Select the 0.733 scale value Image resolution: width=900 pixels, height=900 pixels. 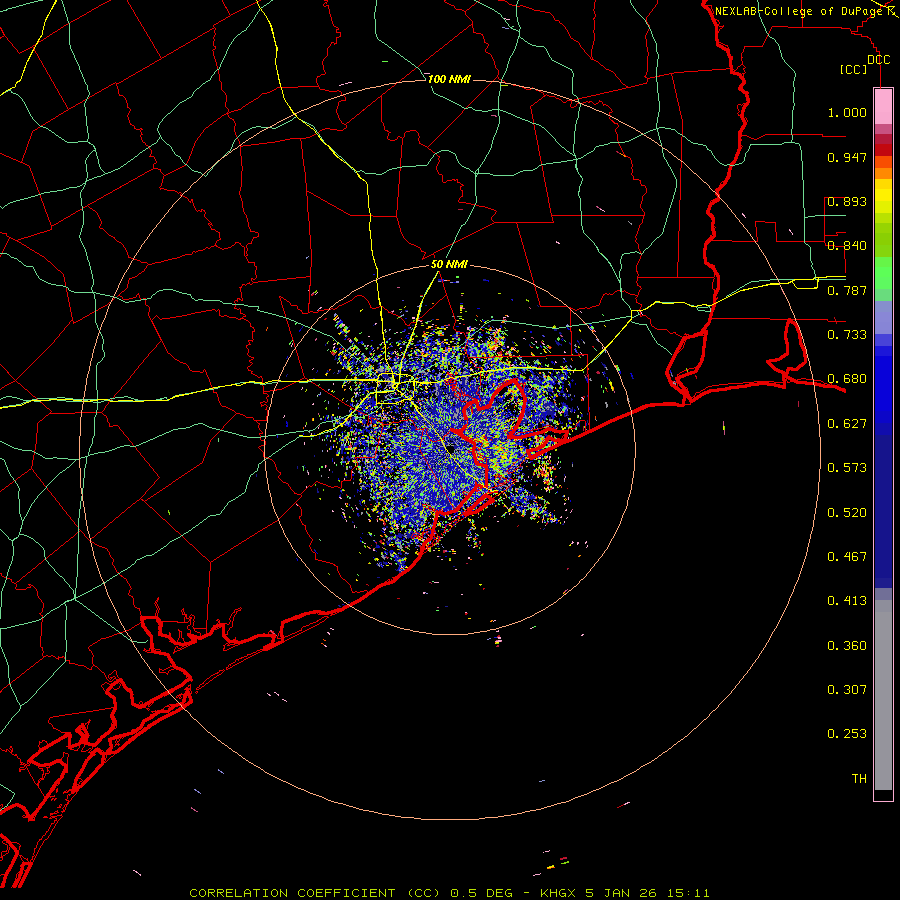coord(847,335)
